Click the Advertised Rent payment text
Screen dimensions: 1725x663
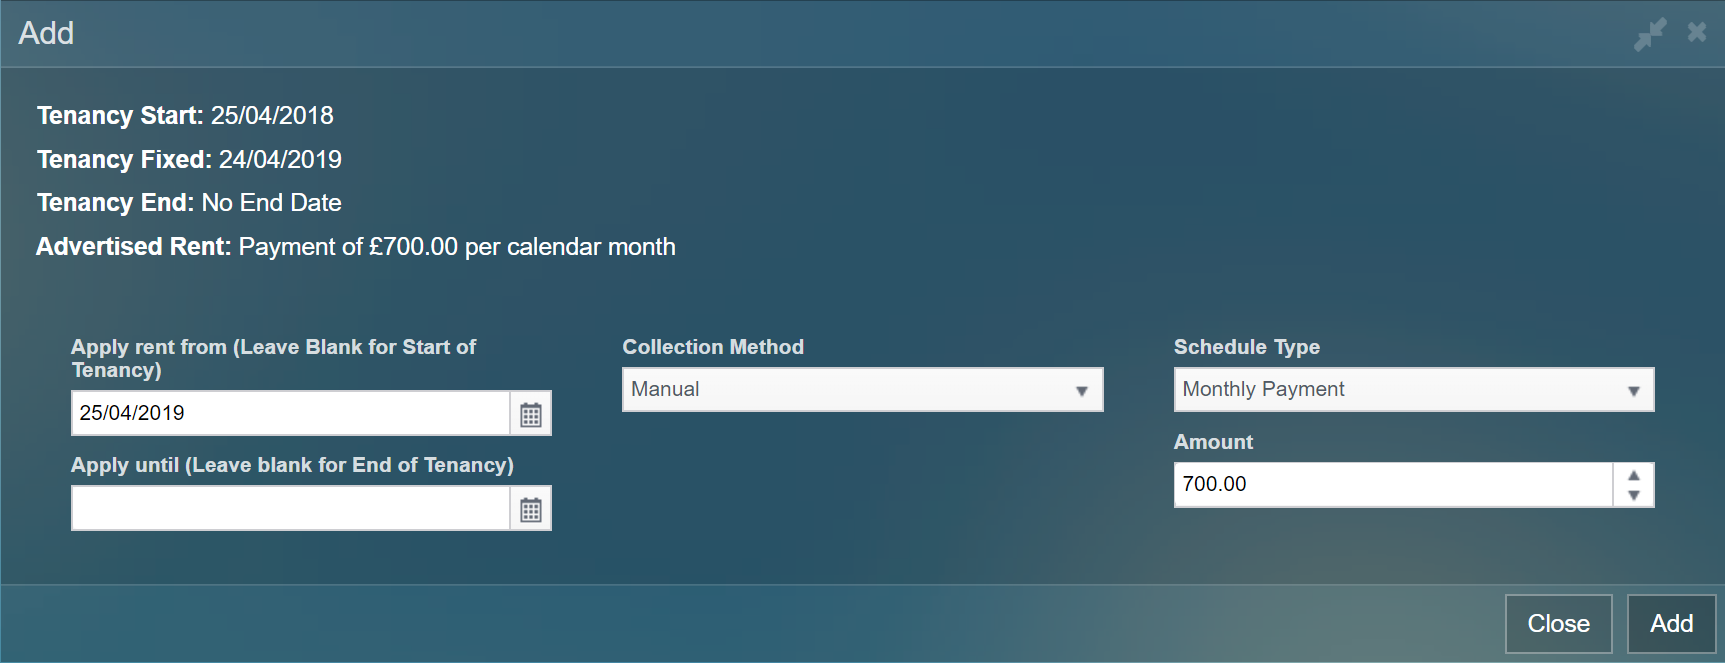click(x=457, y=247)
